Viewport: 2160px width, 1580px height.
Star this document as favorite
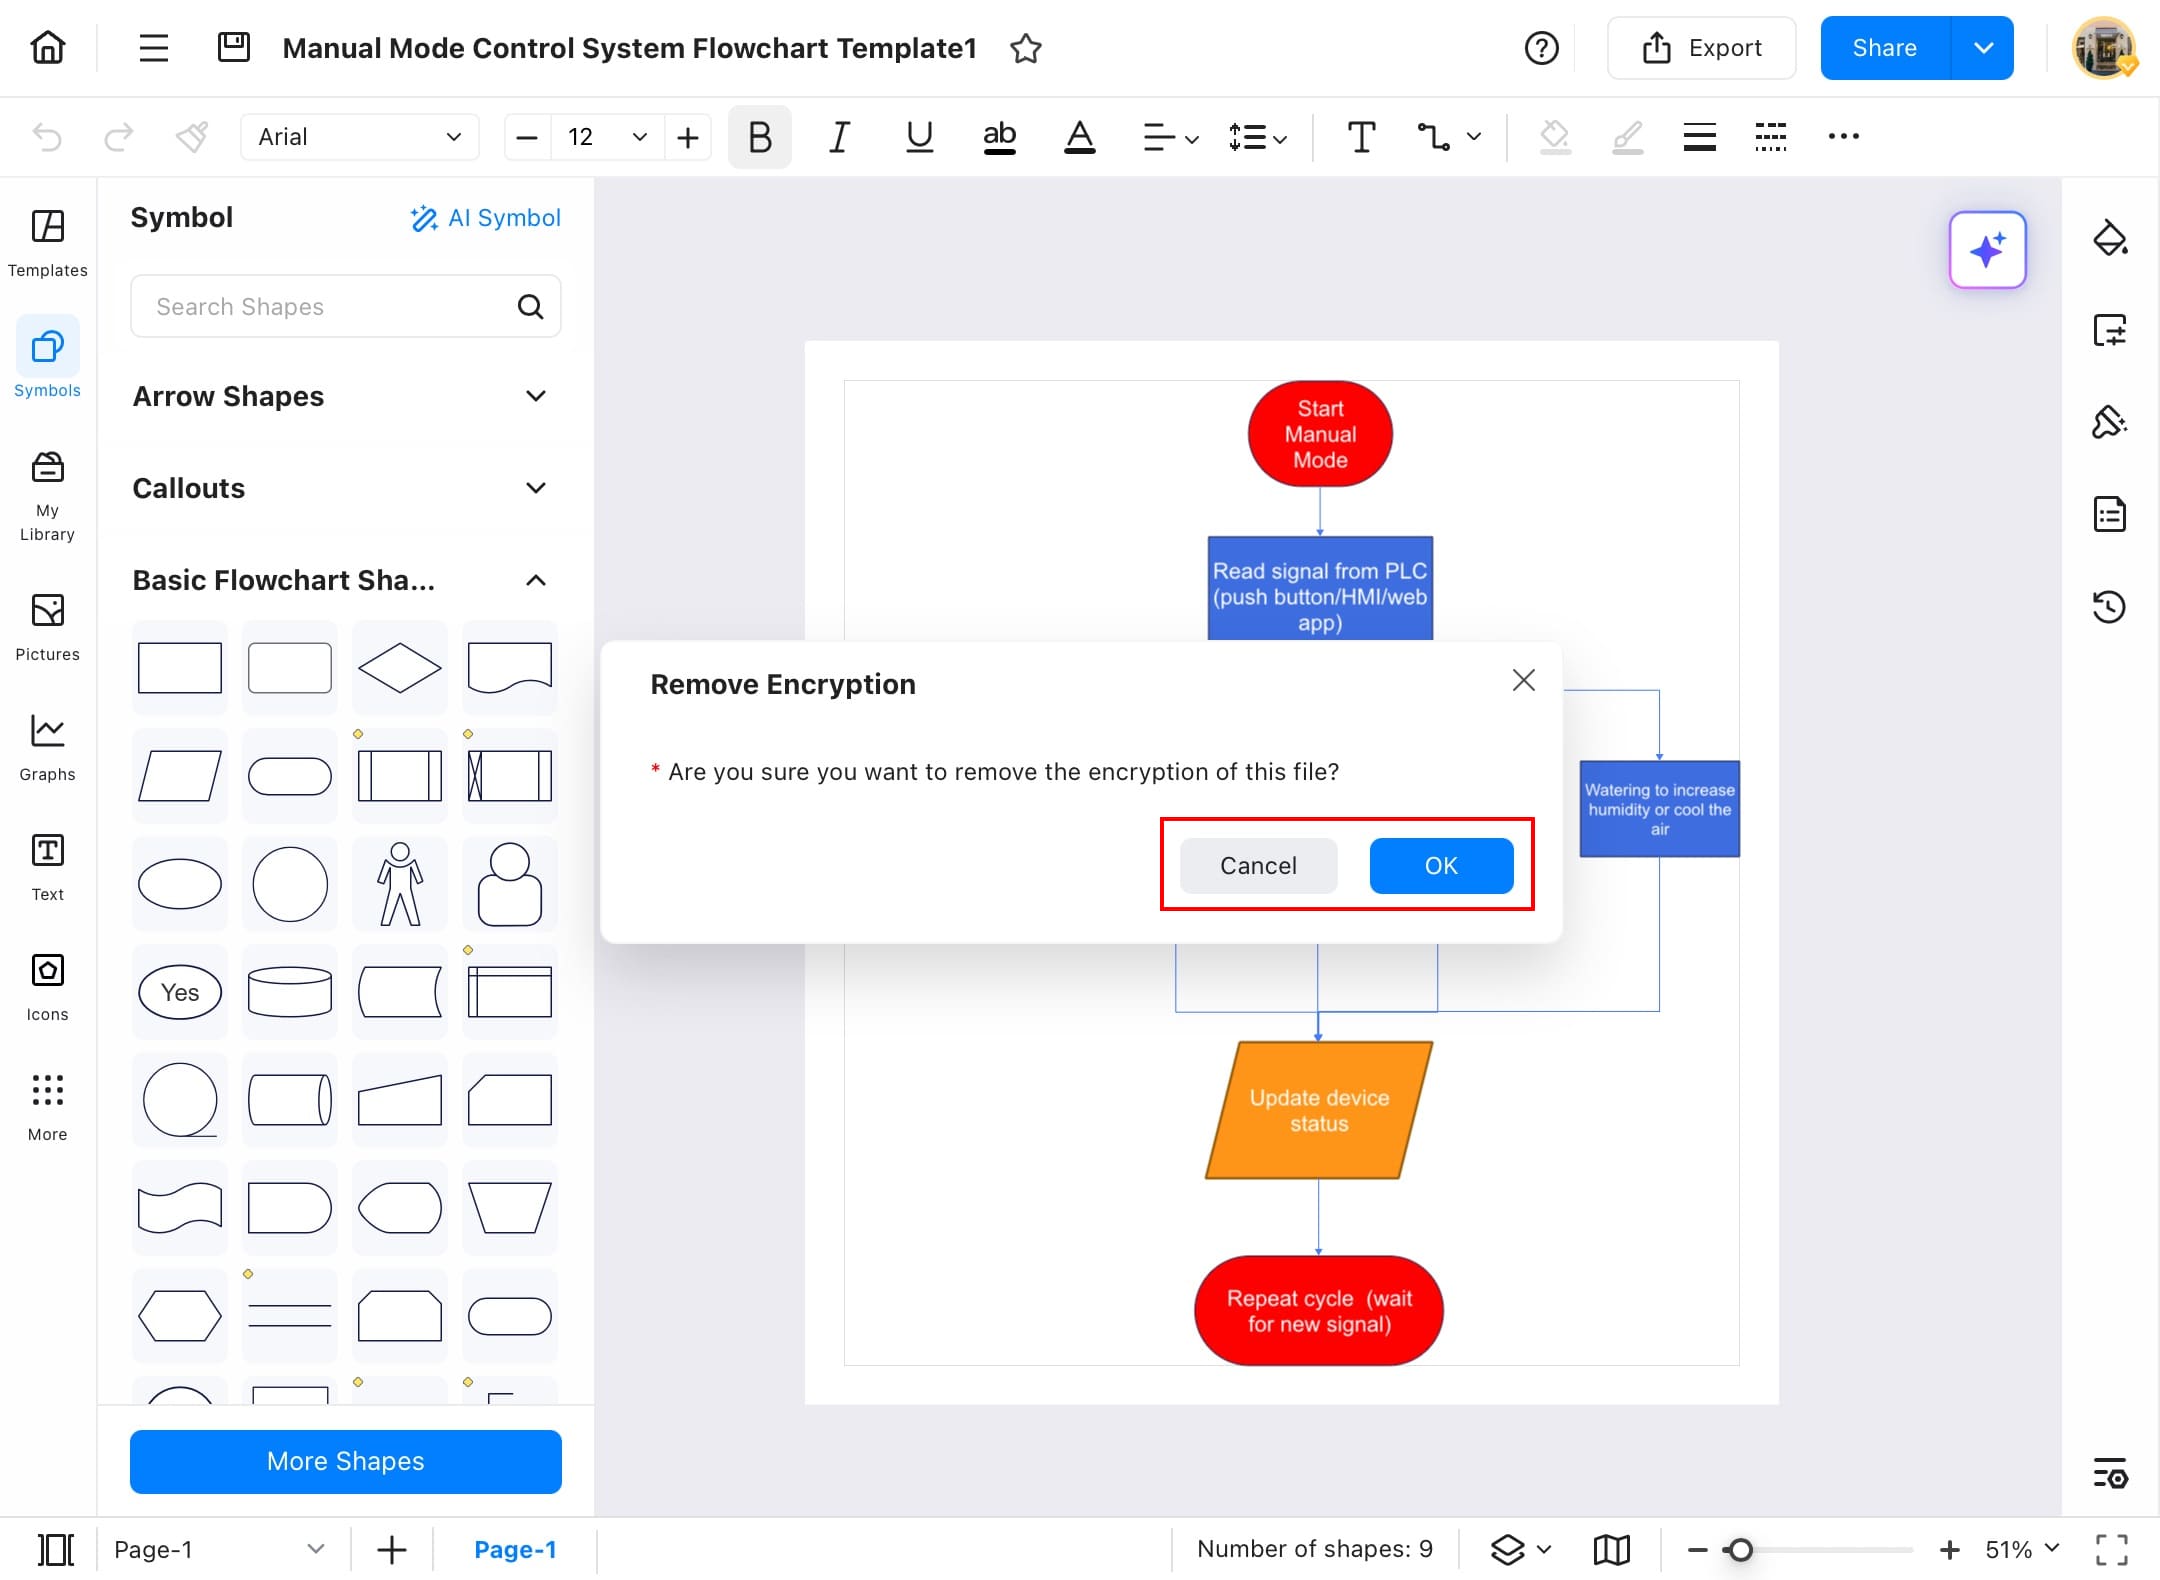pyautogui.click(x=1026, y=48)
